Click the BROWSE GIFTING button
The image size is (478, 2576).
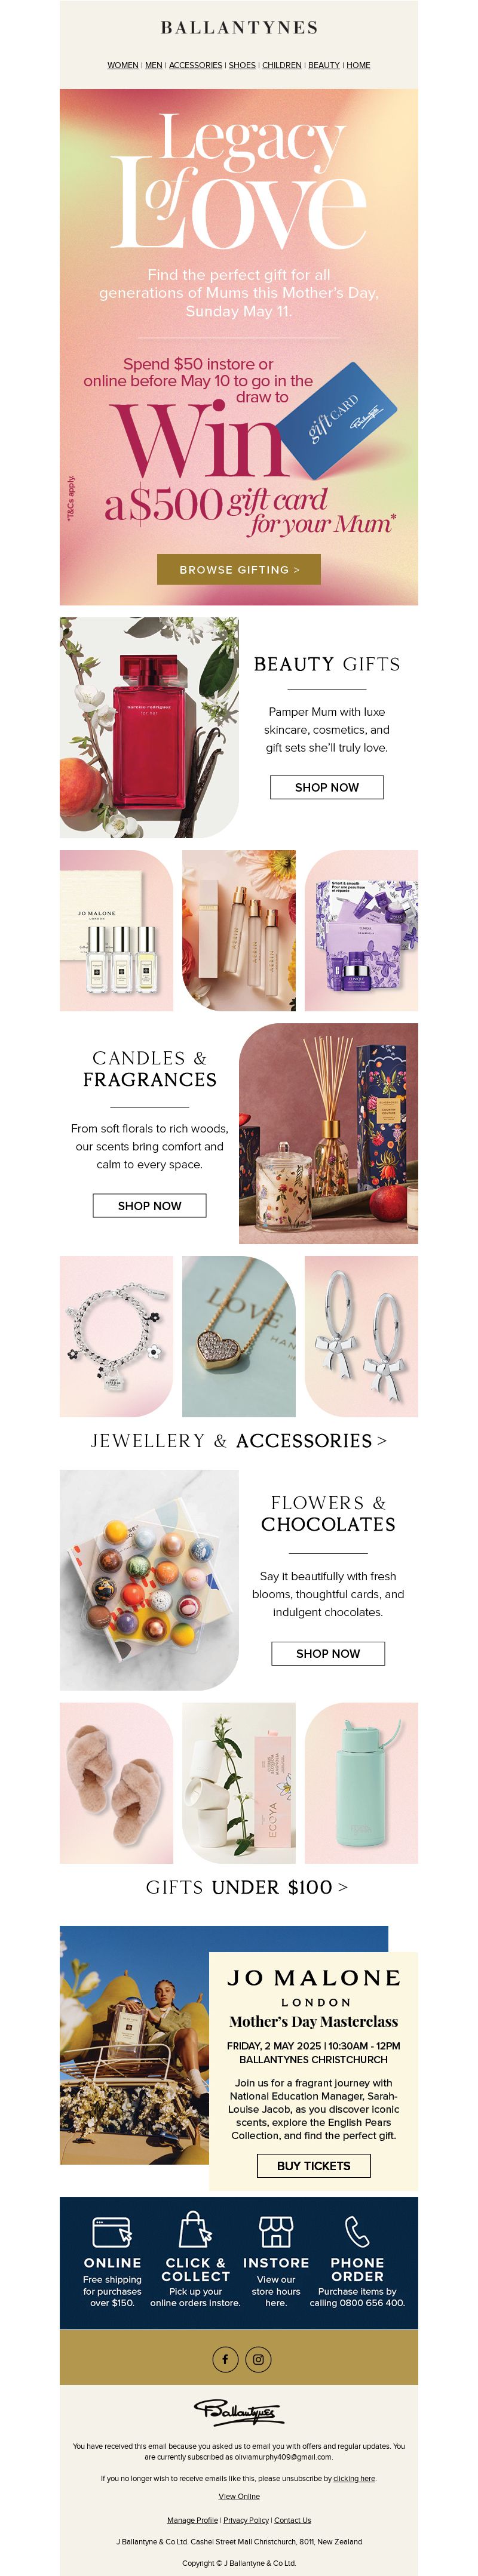point(239,569)
